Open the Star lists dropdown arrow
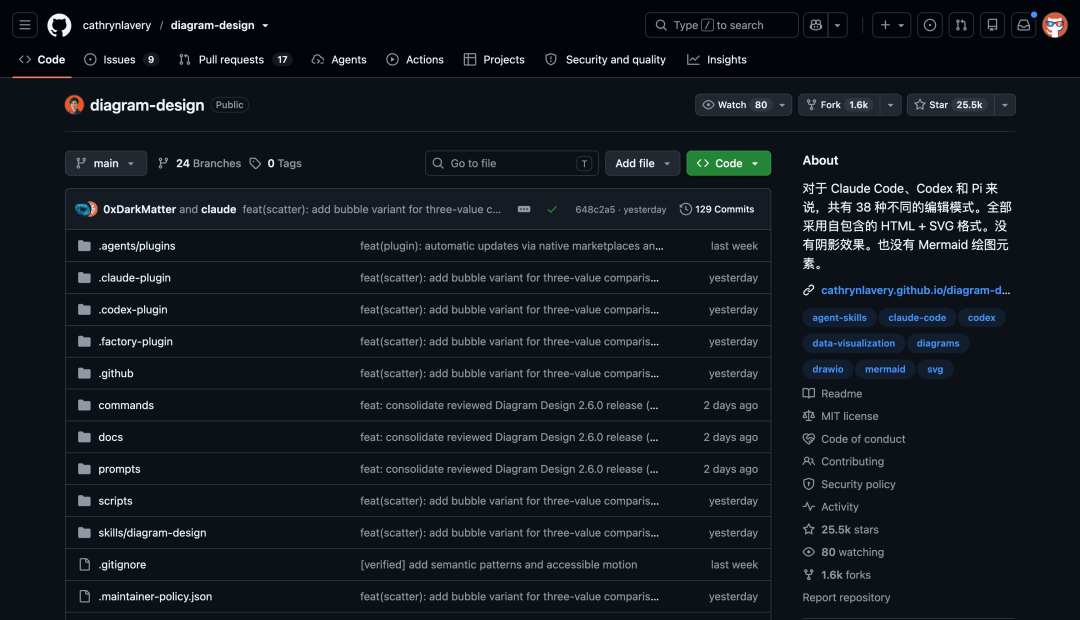The height and width of the screenshot is (620, 1080). [x=1005, y=105]
